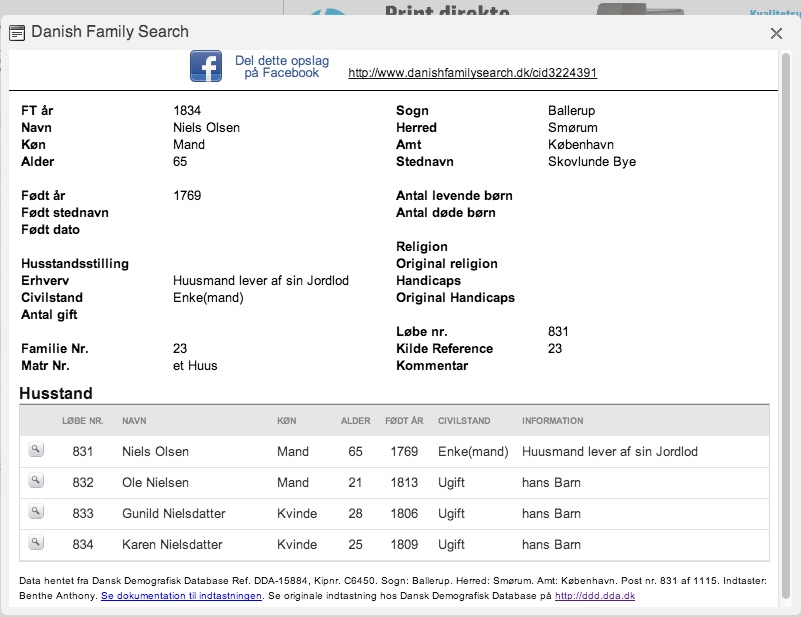801x617 pixels.
Task: Click the CIVILSTAND column header
Action: pos(464,421)
